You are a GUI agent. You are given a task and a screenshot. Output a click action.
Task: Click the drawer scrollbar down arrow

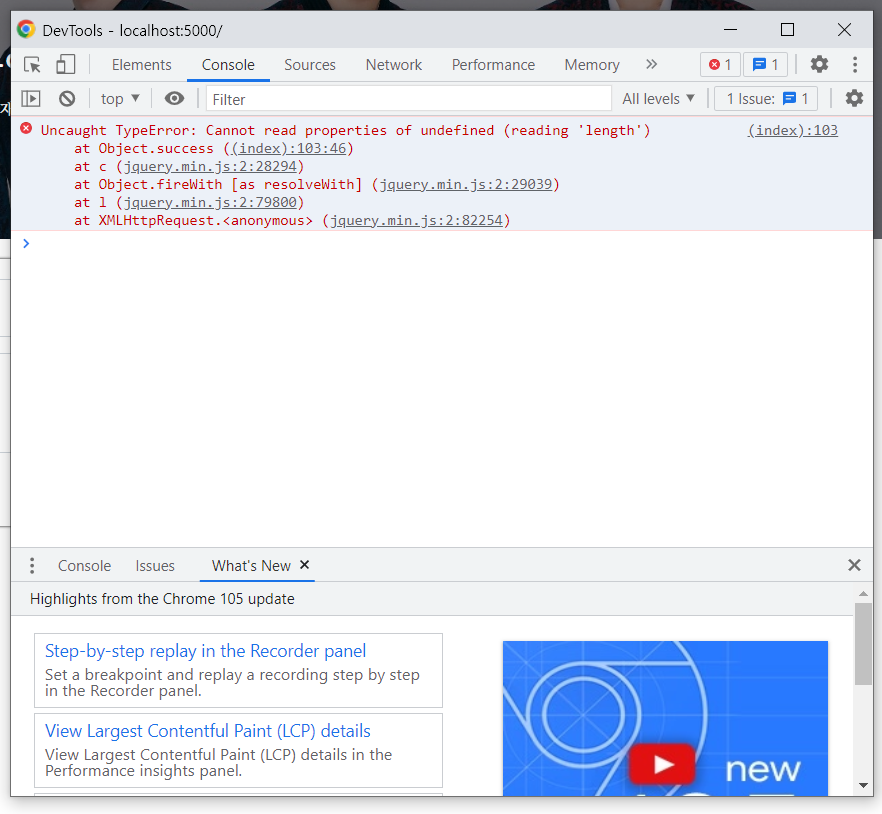click(863, 785)
